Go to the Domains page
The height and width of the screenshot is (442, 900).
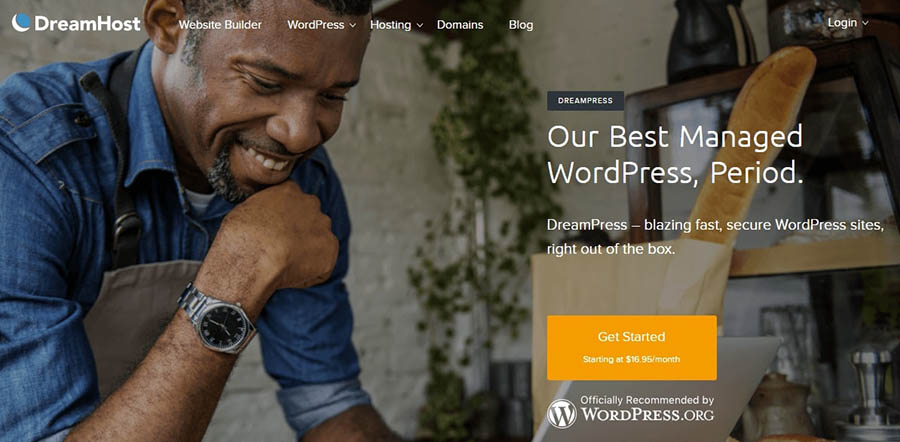pyautogui.click(x=460, y=25)
